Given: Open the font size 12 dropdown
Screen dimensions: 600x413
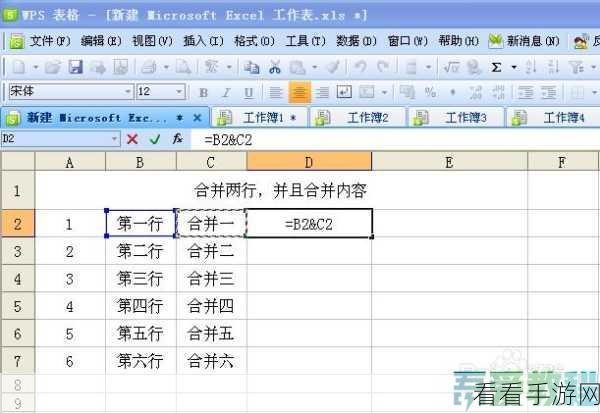Looking at the screenshot, I should tap(179, 92).
